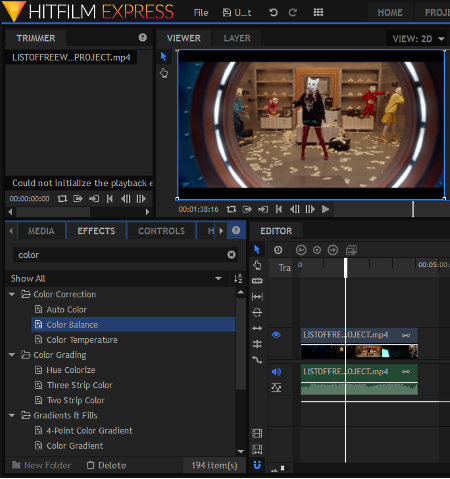
Task: Click the Delete button
Action: click(x=107, y=465)
